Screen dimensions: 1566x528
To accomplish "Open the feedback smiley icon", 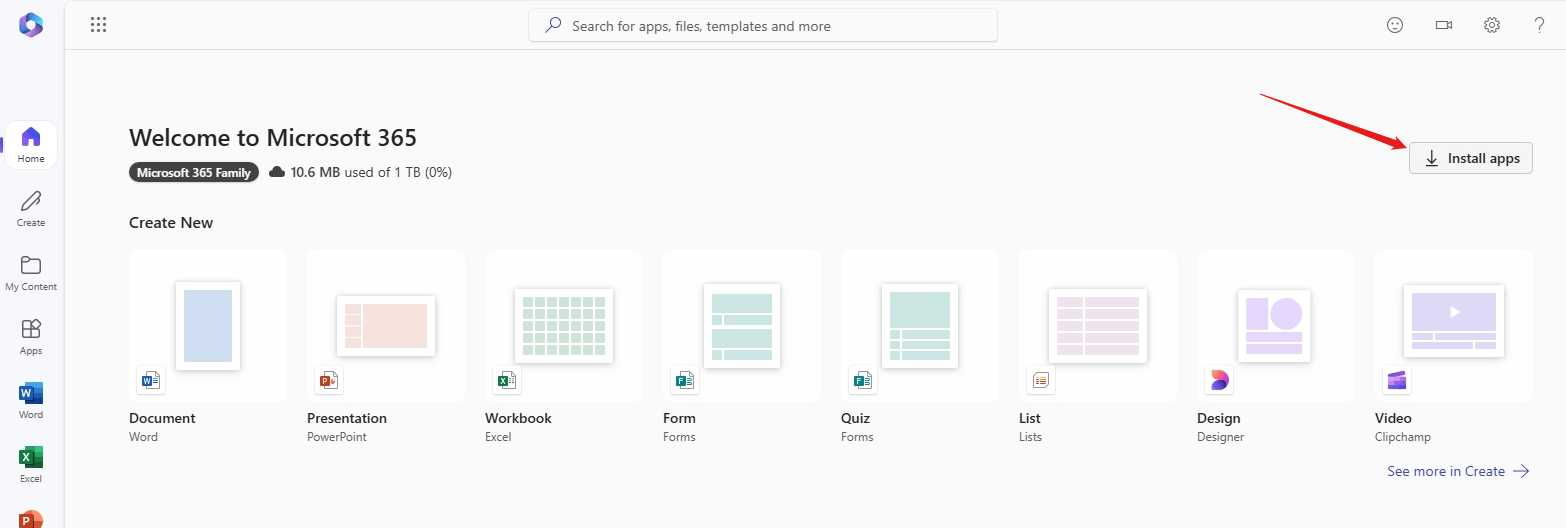I will click(x=1395, y=25).
